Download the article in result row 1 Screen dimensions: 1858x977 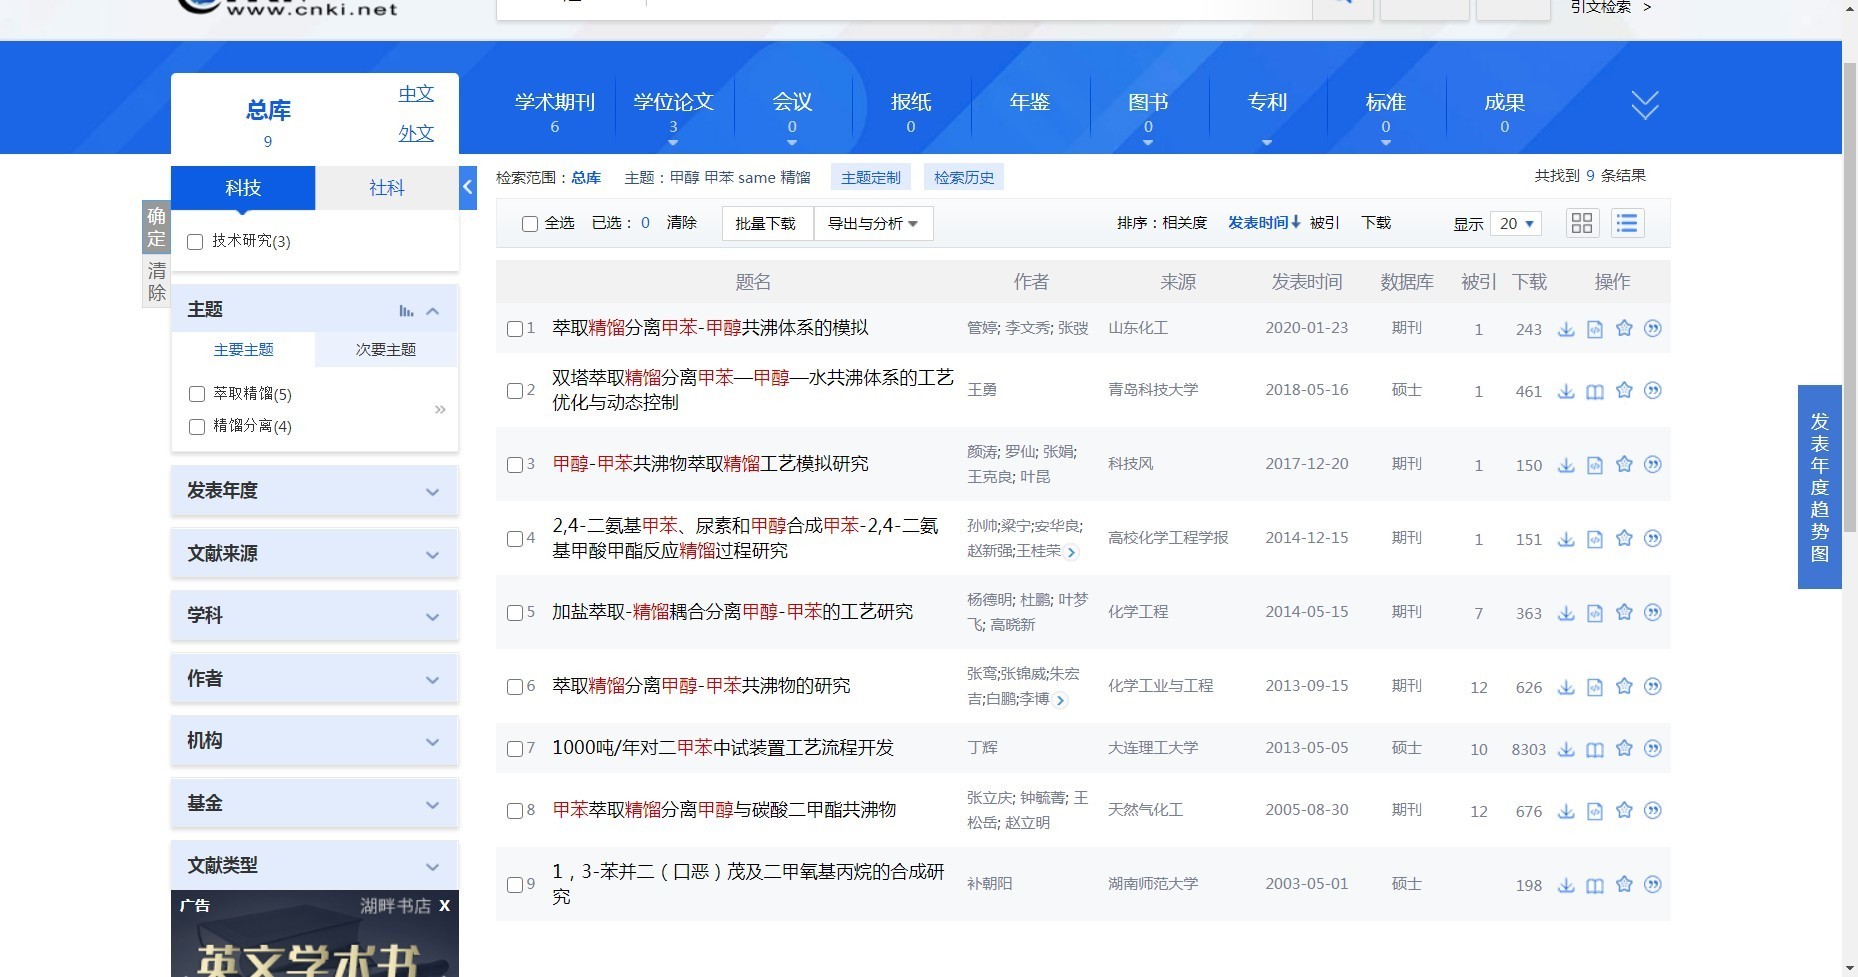1566,329
